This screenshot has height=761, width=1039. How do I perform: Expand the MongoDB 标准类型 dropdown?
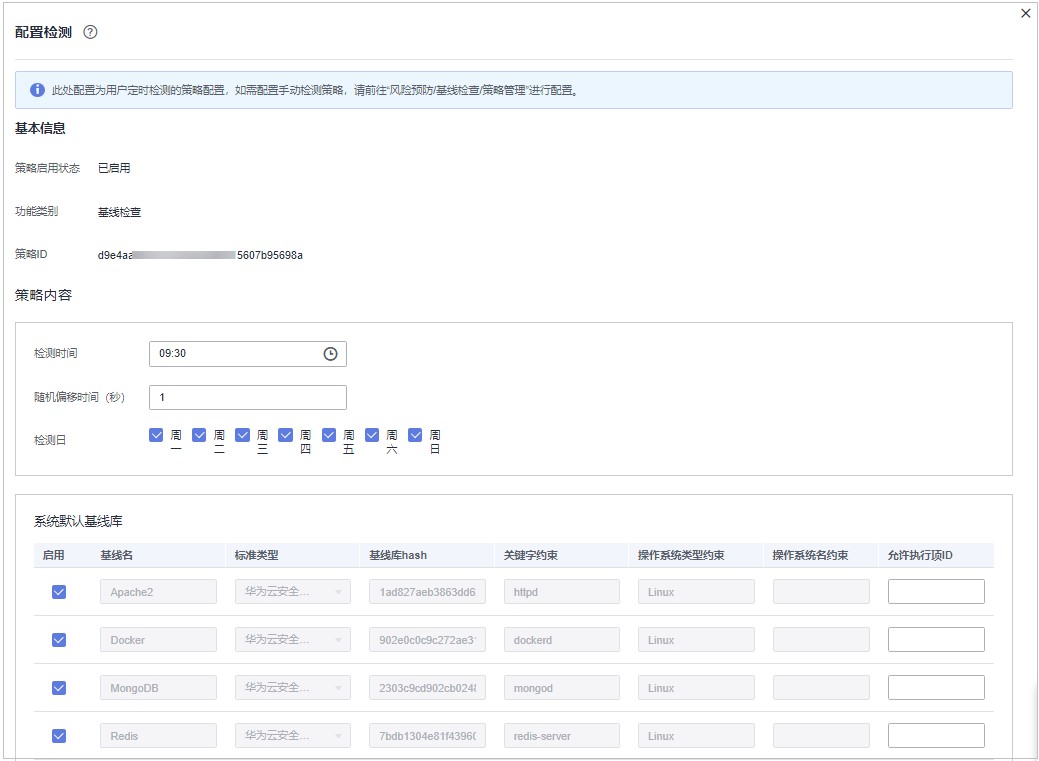(292, 688)
